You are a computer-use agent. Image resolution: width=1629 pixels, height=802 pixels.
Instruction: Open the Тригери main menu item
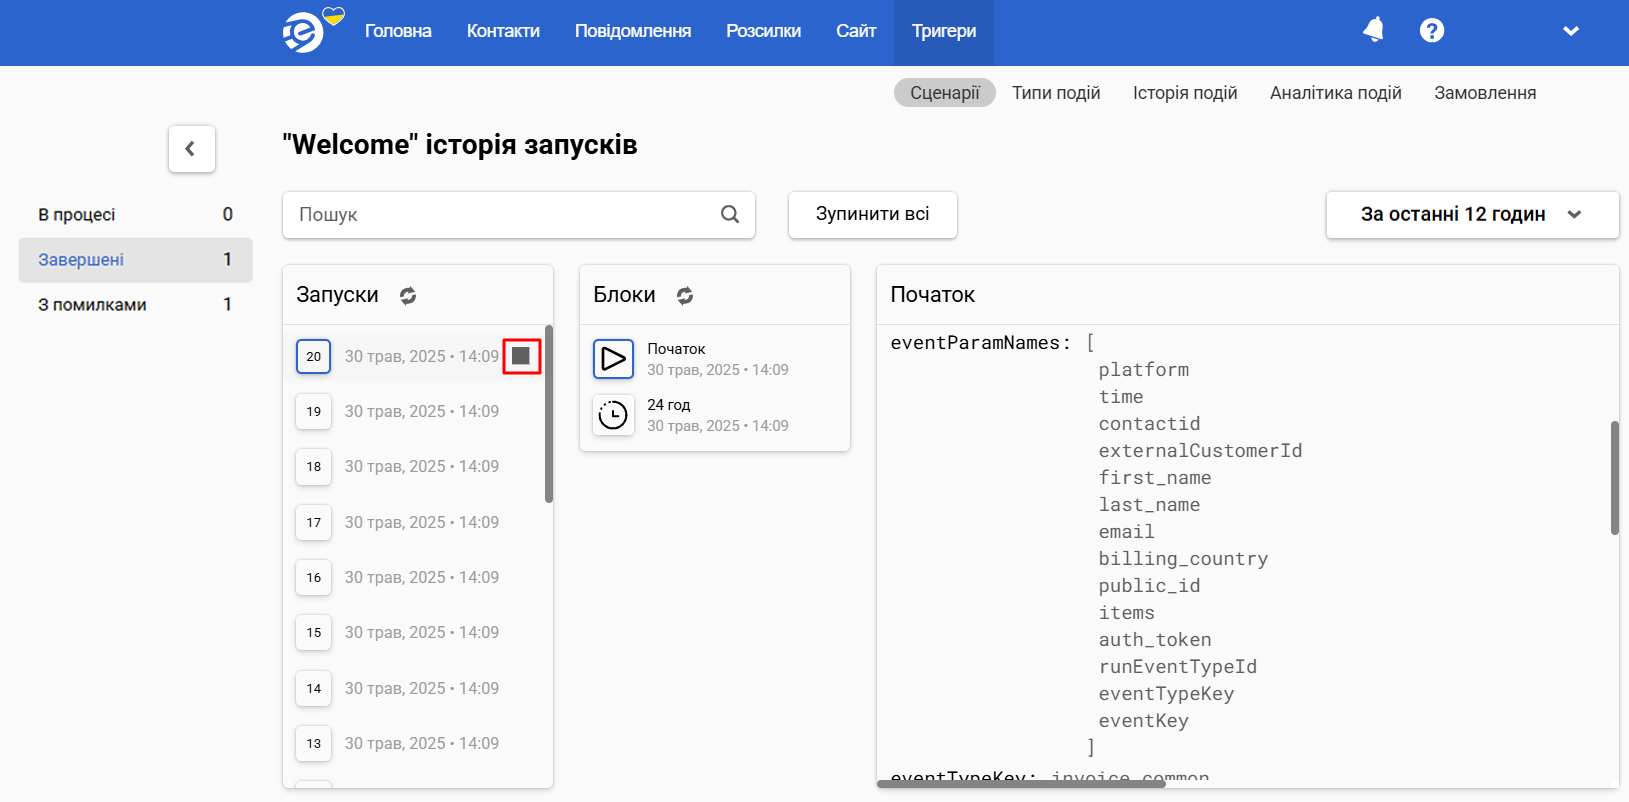click(x=944, y=31)
